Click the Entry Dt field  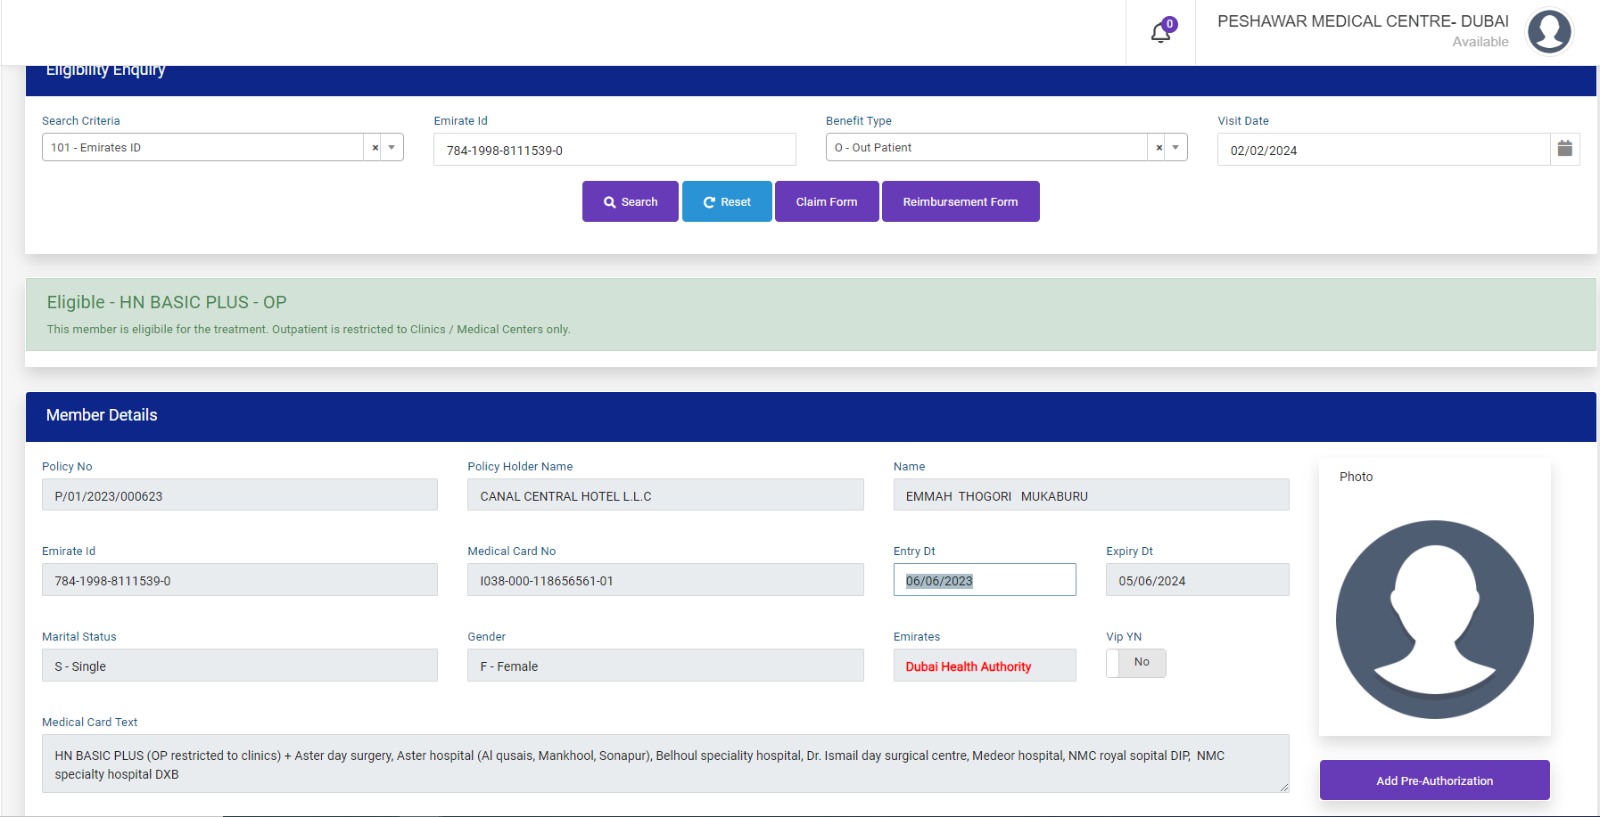[x=984, y=581]
